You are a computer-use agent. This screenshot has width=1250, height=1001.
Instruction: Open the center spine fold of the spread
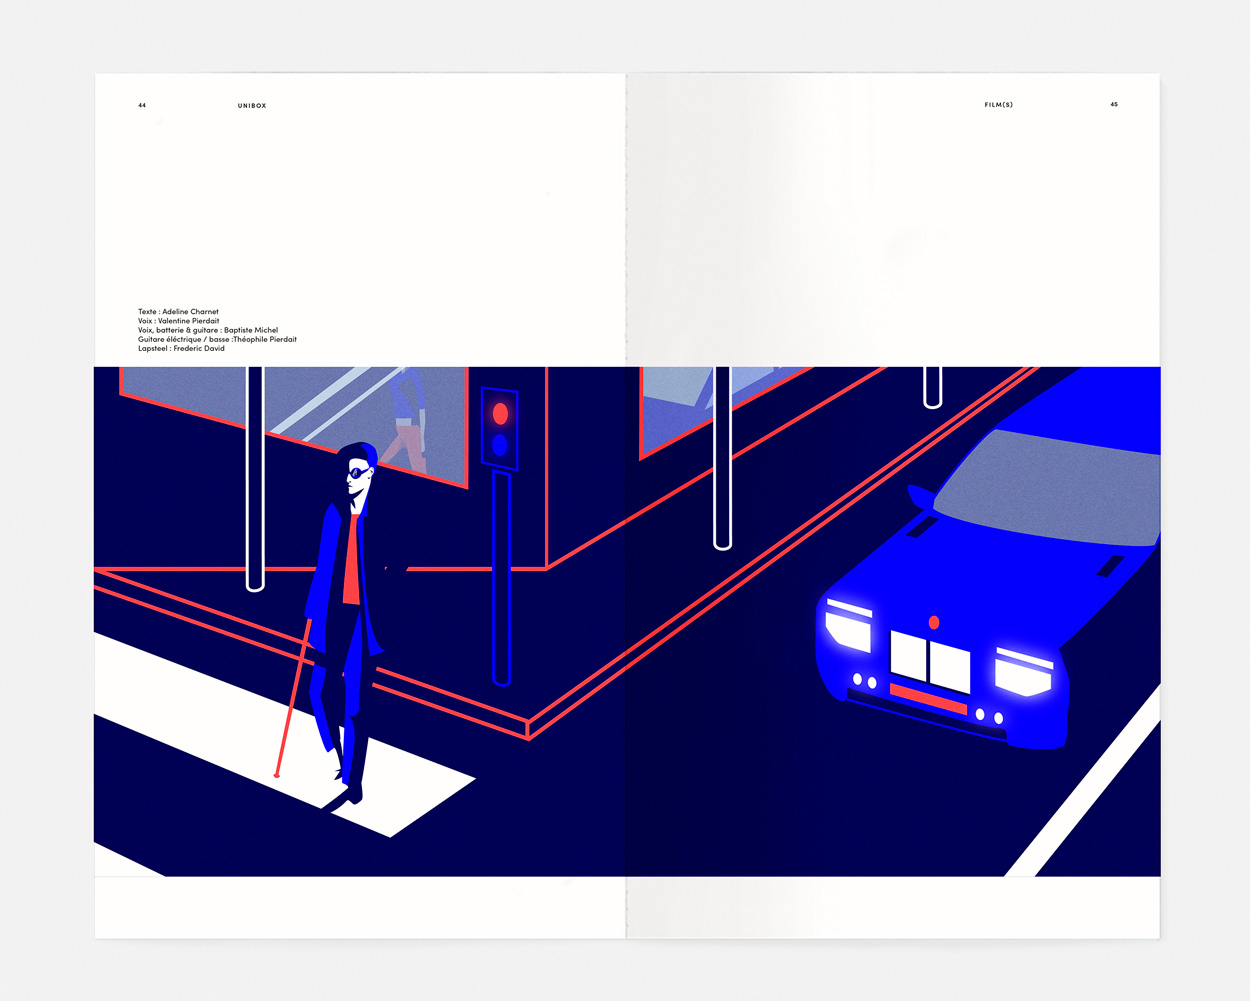[628, 500]
